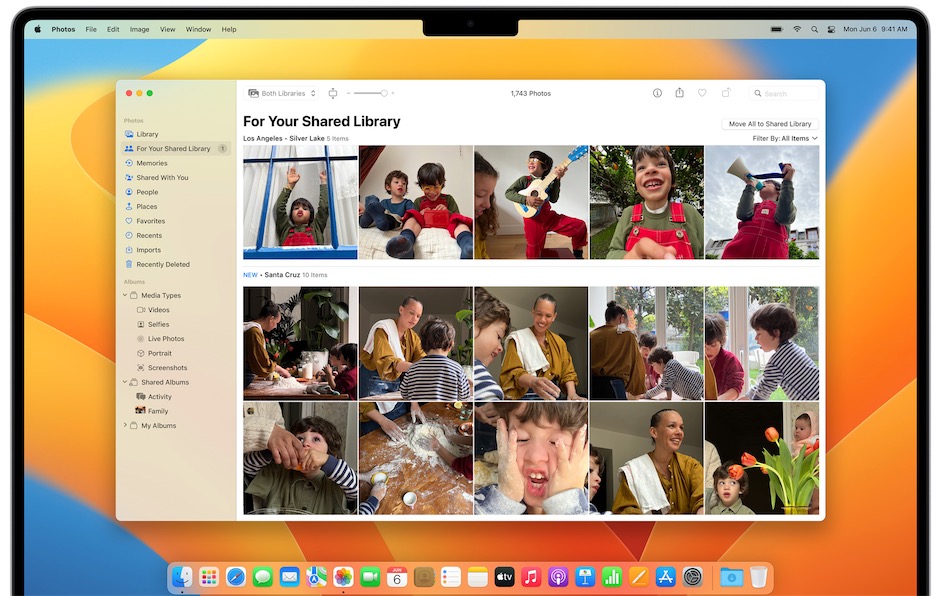Open FaceTime from the Dock
Viewport: 940px width, 596px height.
click(370, 577)
